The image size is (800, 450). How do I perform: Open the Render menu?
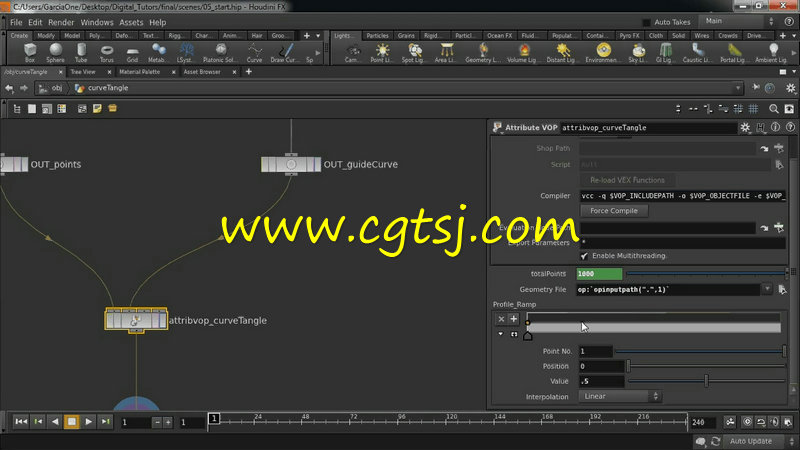pyautogui.click(x=61, y=22)
